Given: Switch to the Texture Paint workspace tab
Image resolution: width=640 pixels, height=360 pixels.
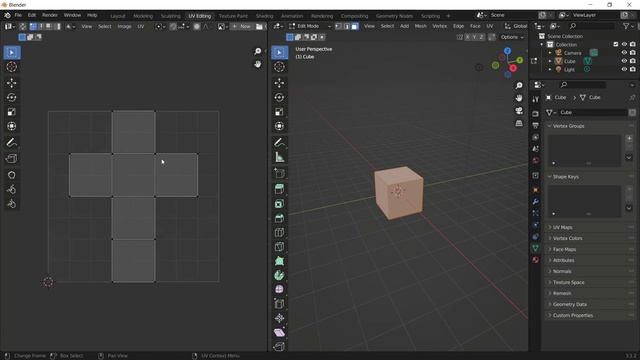Looking at the screenshot, I should click(x=233, y=16).
